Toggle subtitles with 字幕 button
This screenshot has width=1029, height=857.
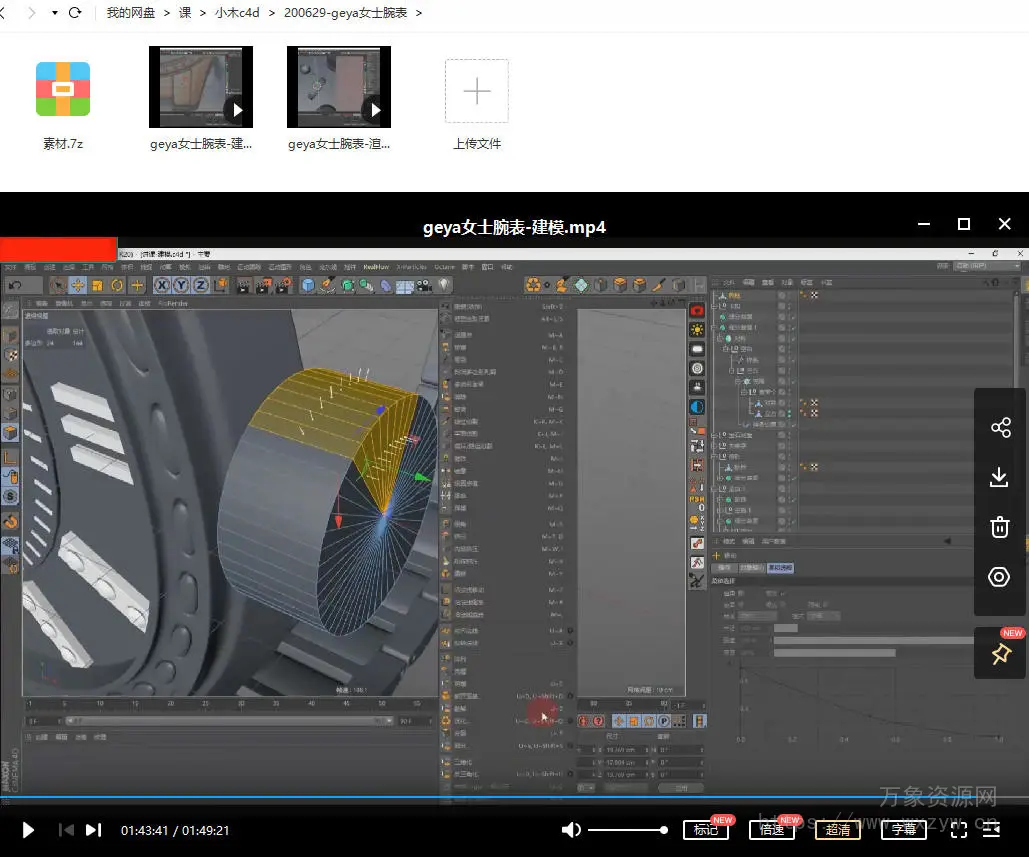tap(903, 830)
